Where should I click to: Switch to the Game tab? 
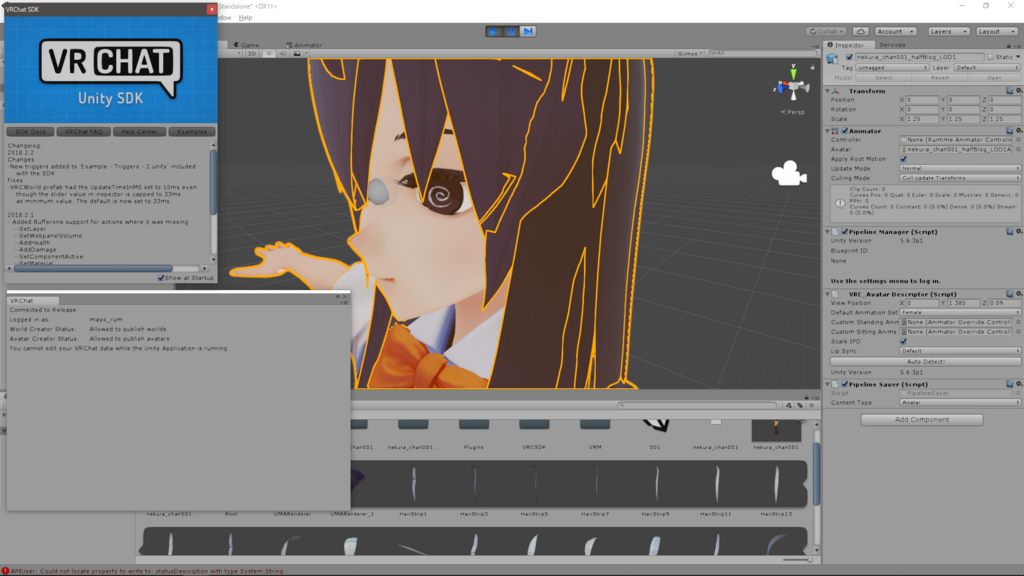click(x=247, y=45)
